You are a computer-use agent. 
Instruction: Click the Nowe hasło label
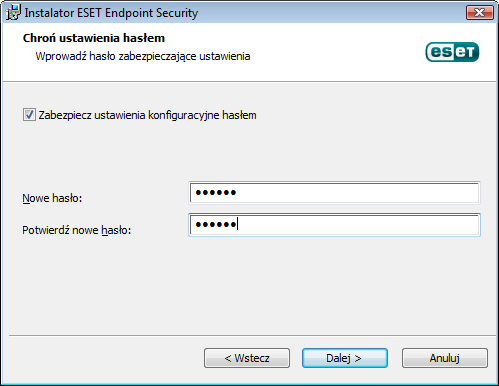[52, 198]
